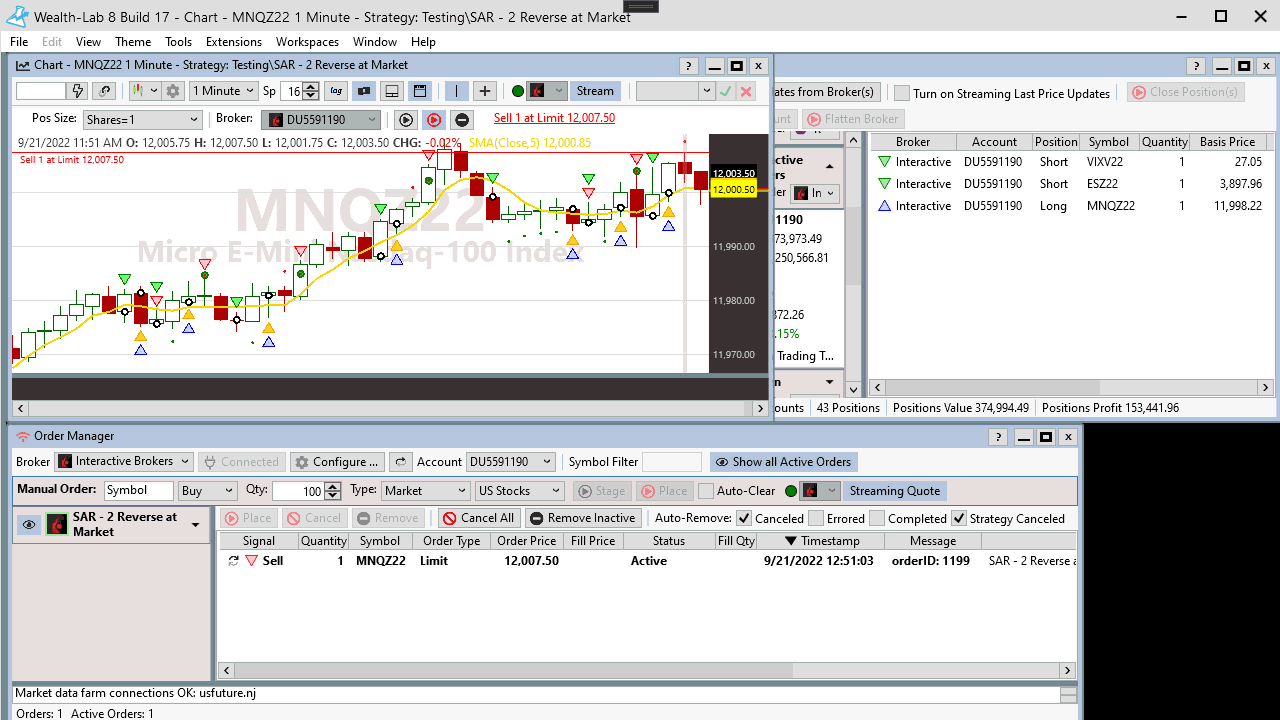Screen dimensions: 1280x720
Task: Toggle Streaming Quote button in Order Manager
Action: click(x=895, y=491)
